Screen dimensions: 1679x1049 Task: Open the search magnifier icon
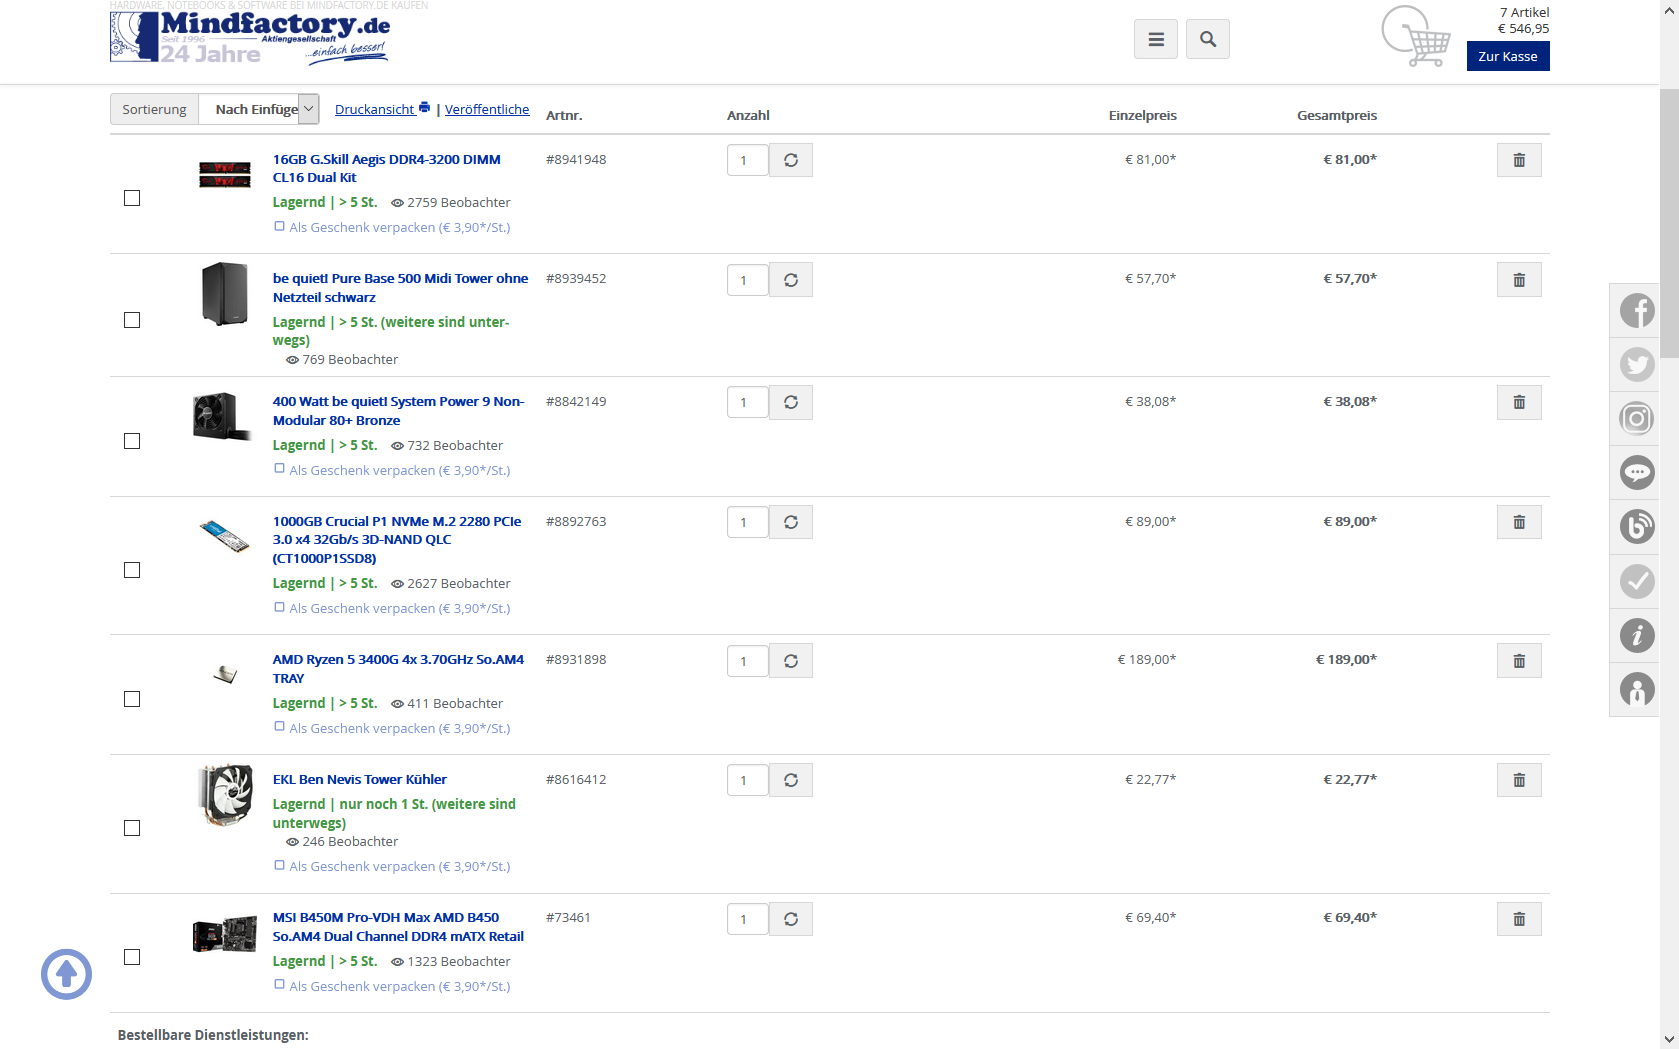tap(1207, 39)
